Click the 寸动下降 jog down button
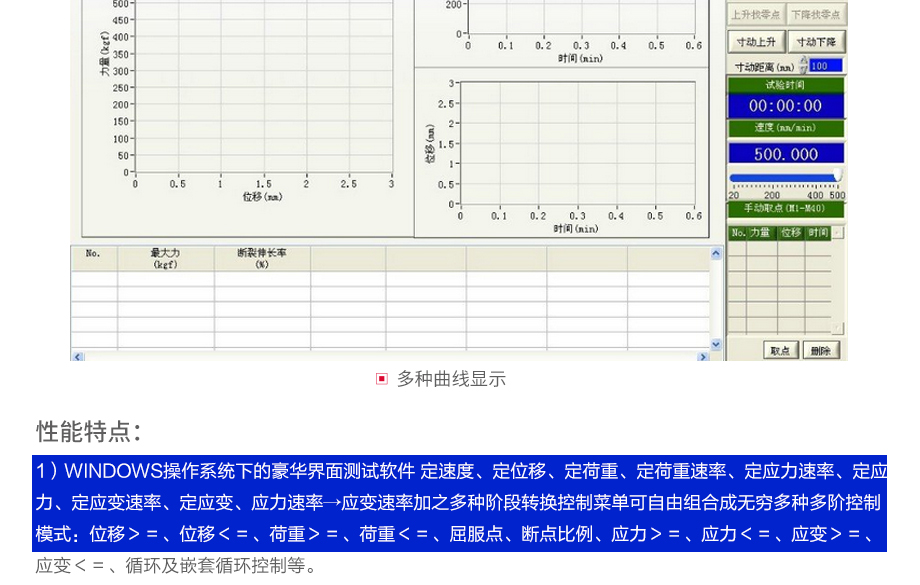The image size is (920, 585). tap(816, 42)
